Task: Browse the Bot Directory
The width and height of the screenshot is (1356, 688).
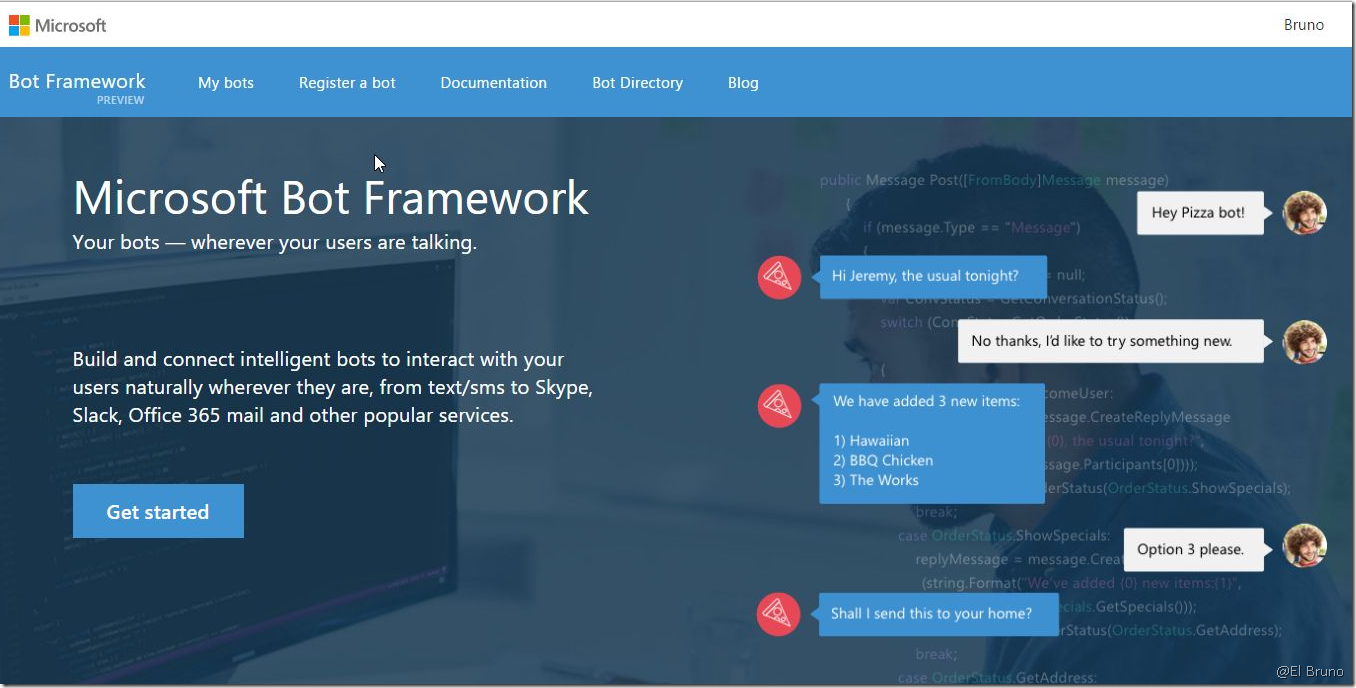Action: [x=637, y=83]
